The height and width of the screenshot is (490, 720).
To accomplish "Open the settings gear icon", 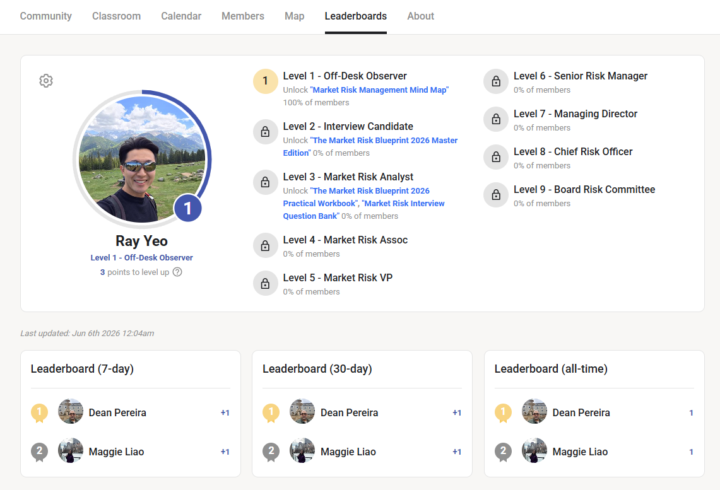I will 46,81.
